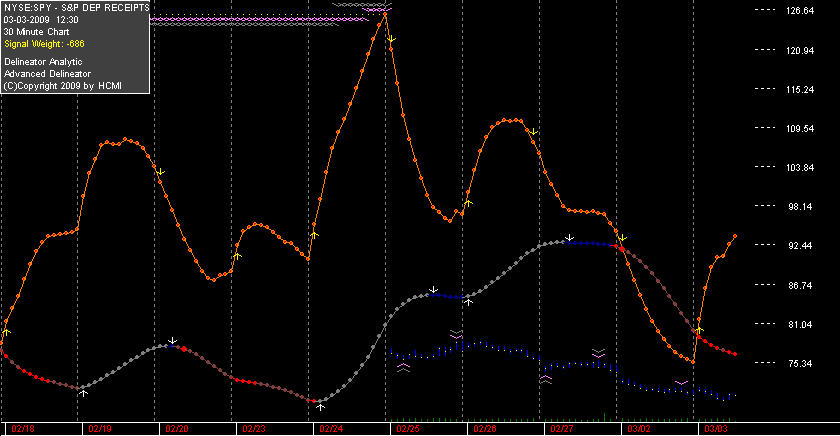Click white up arrow at 02/24 trough
This screenshot has width=840, height=436.
320,407
